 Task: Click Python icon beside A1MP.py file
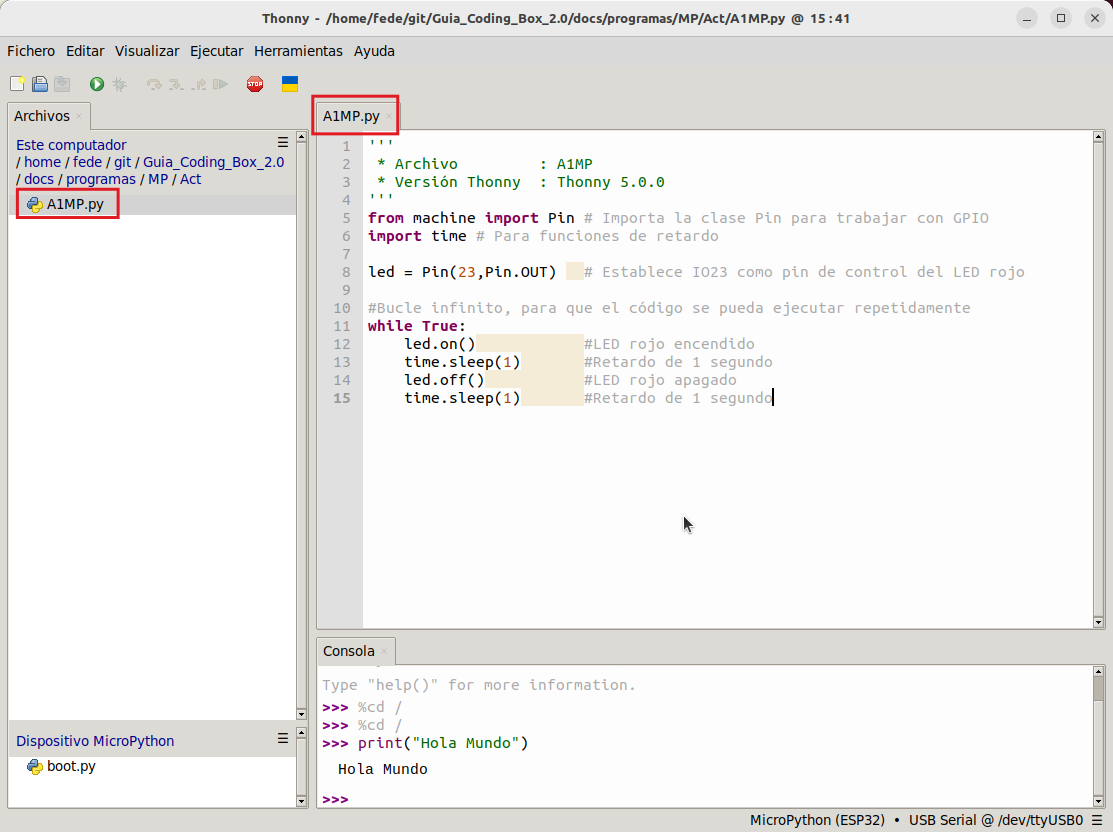click(x=34, y=204)
